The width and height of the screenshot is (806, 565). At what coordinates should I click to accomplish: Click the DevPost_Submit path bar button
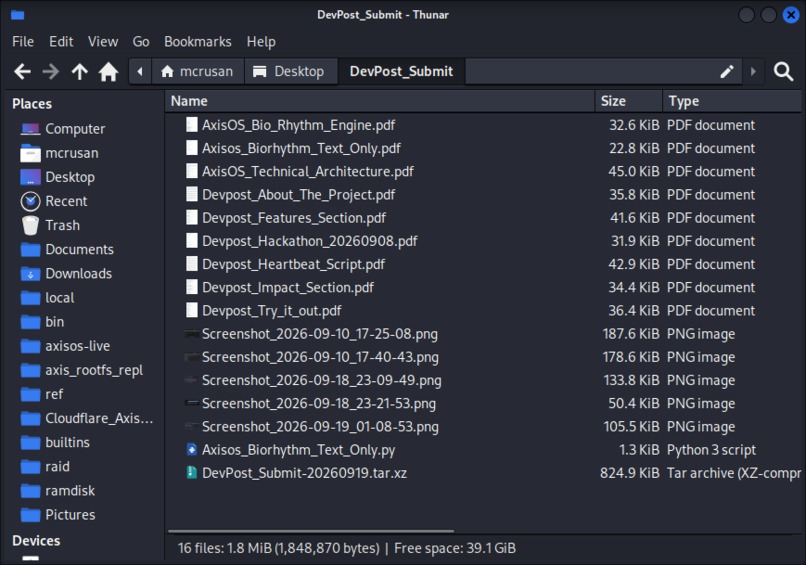tap(401, 71)
